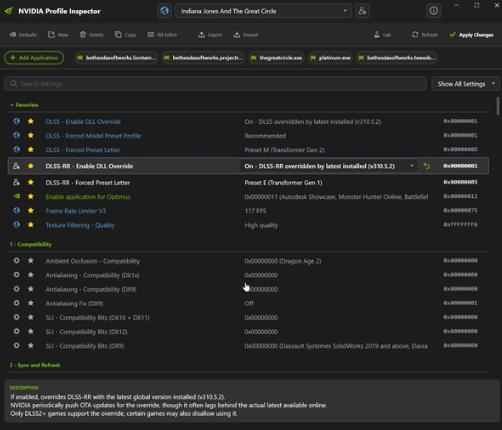
Task: Click the user icon on DLSS-RR - Enable DLL Override row
Action: click(x=16, y=166)
